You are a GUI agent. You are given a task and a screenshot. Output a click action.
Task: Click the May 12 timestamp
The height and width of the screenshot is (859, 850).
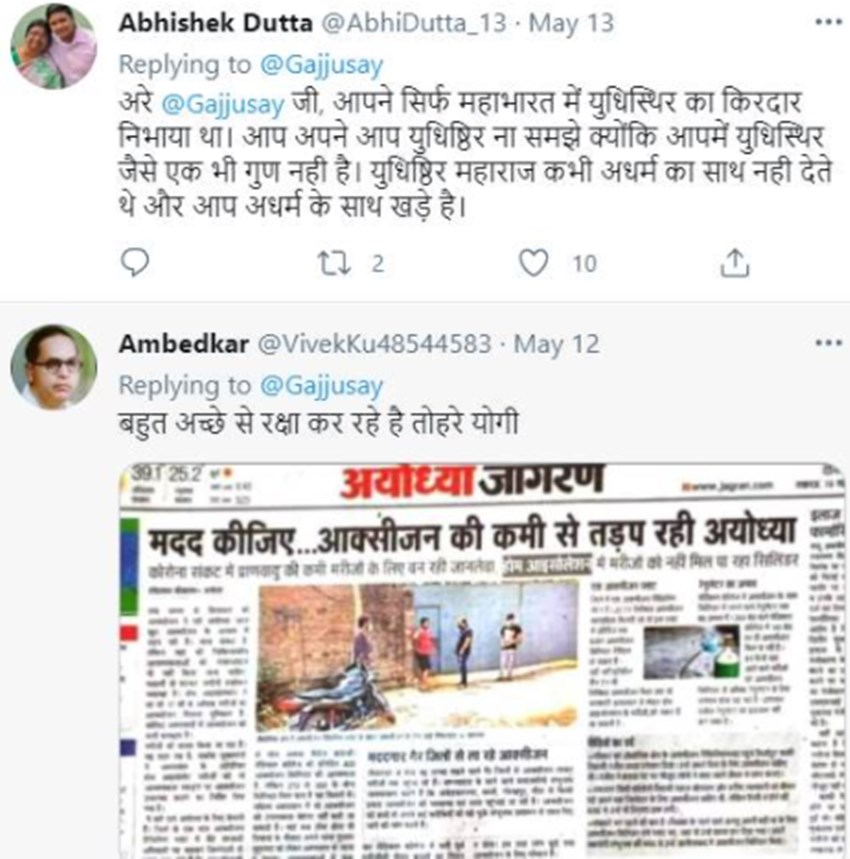(x=556, y=345)
